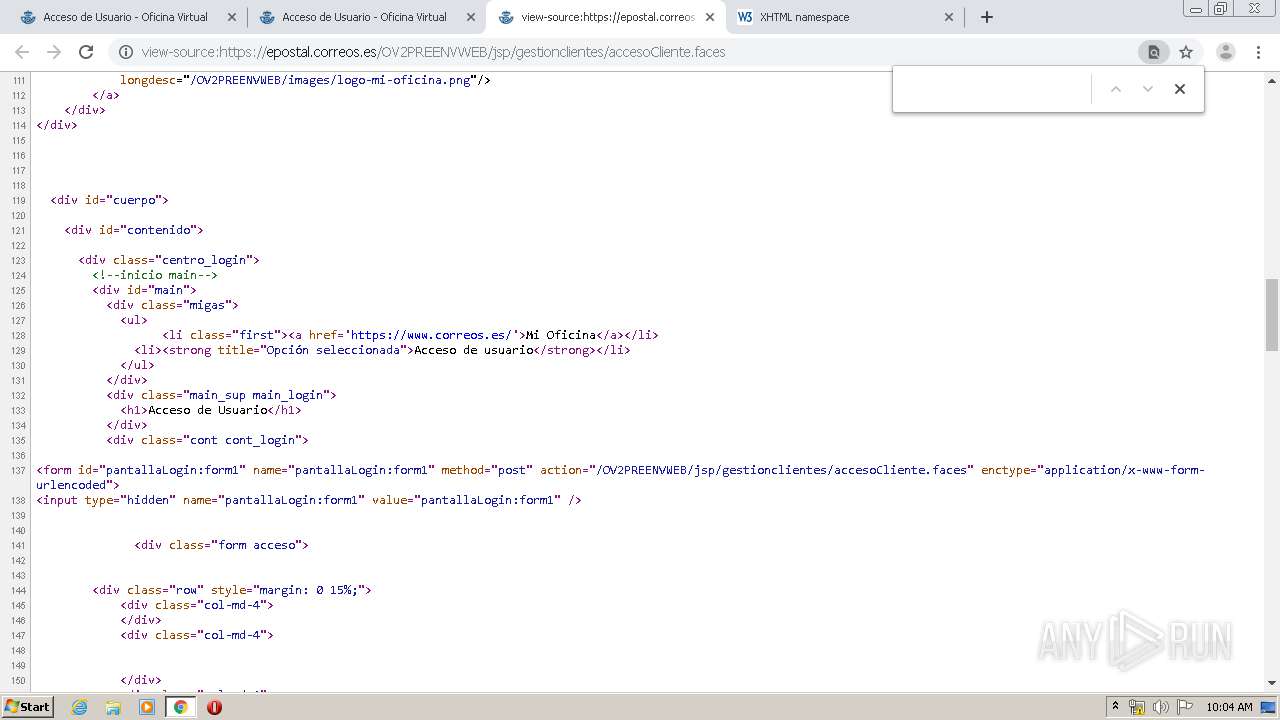The width and height of the screenshot is (1280, 720).
Task: Click the 'Opción seleccionada' title attribute text
Action: tap(335, 350)
